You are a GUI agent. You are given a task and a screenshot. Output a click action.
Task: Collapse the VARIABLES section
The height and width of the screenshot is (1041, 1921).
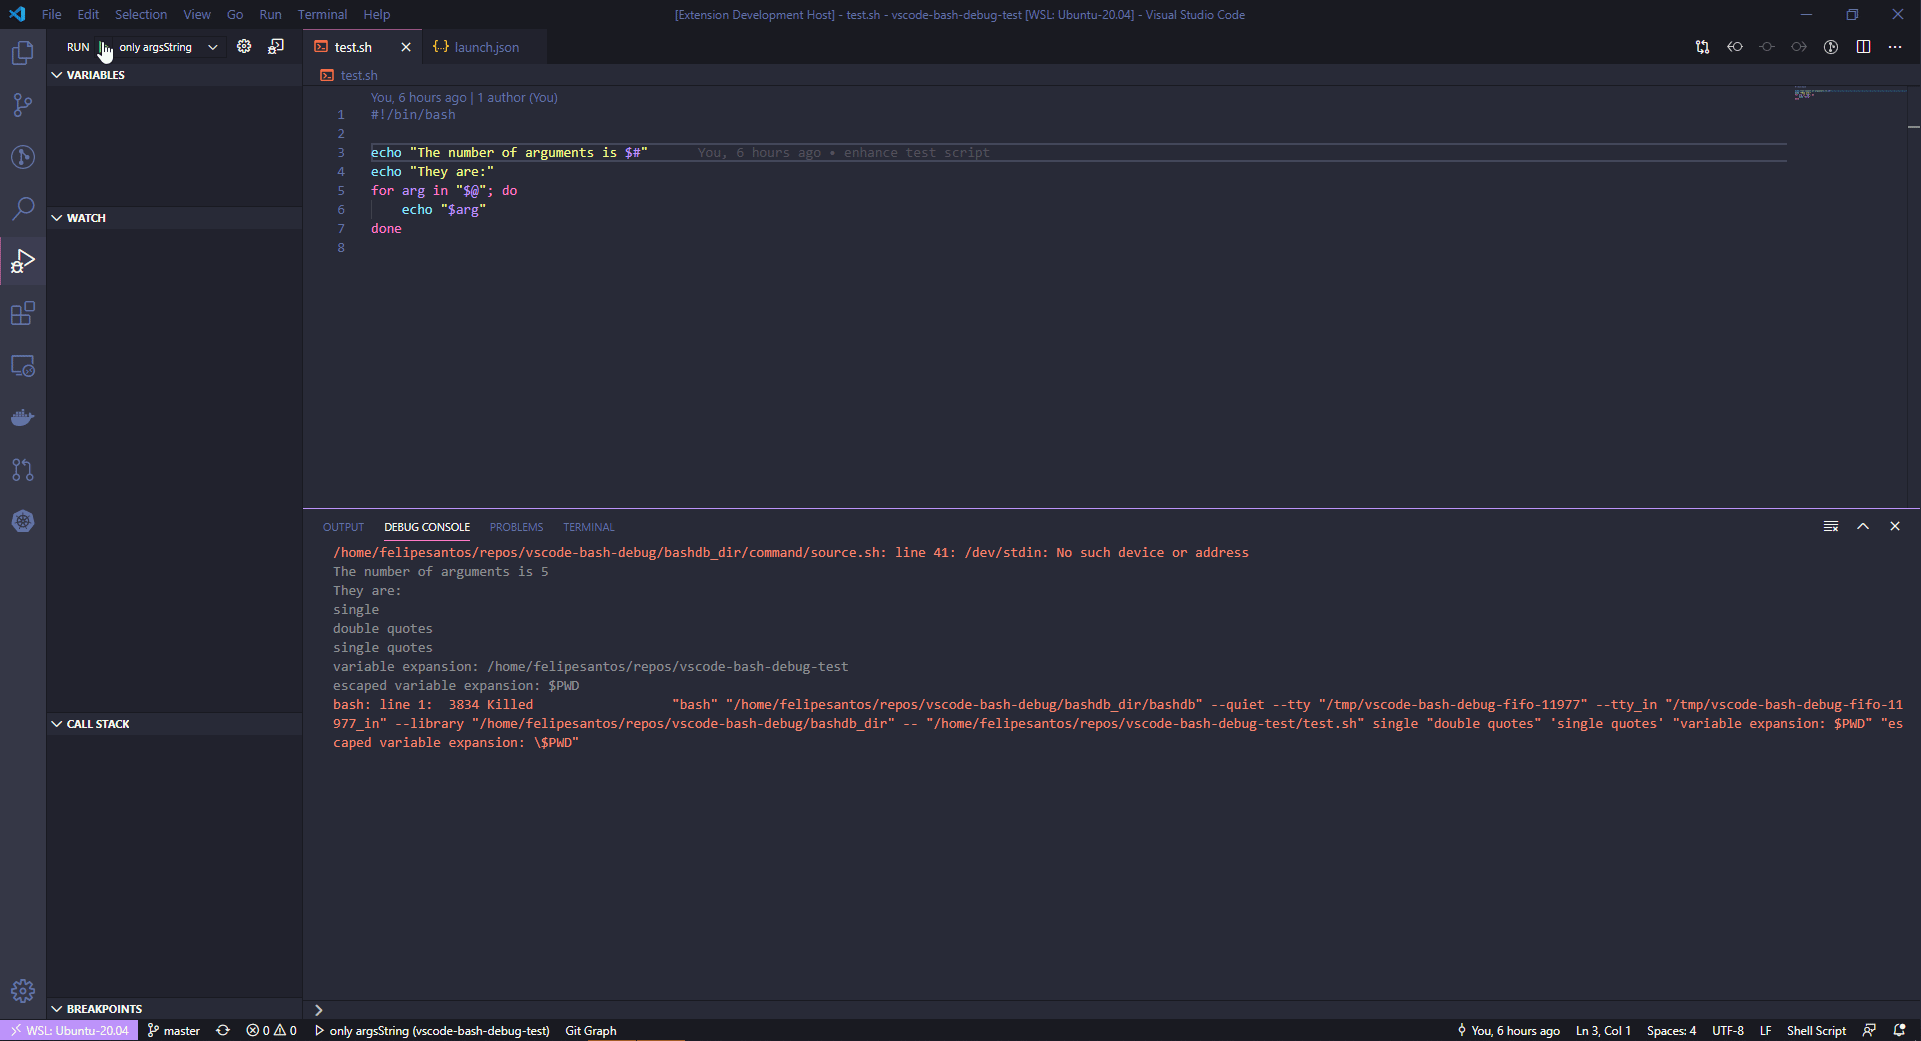(x=174, y=75)
